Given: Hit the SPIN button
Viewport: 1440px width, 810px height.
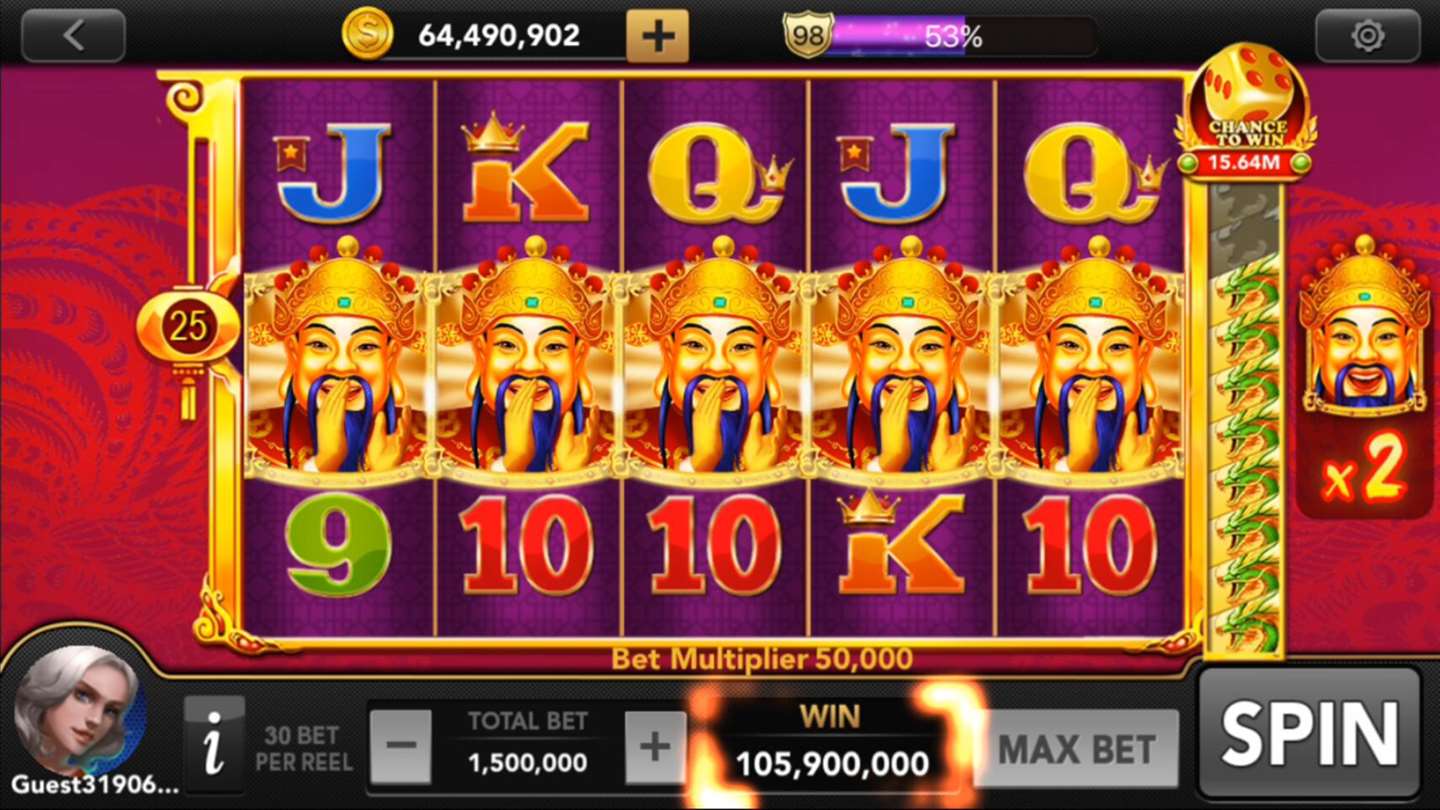Looking at the screenshot, I should pos(1309,734).
